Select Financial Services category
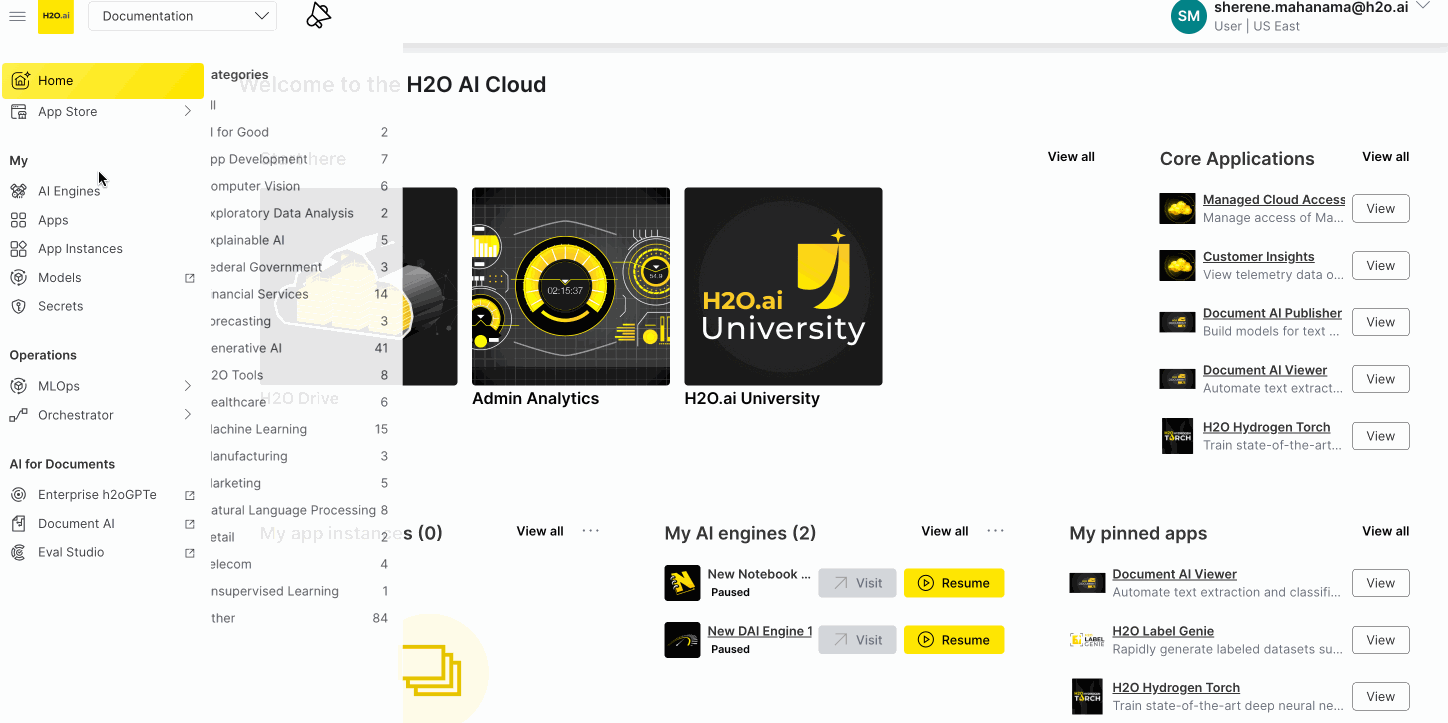 coord(299,294)
